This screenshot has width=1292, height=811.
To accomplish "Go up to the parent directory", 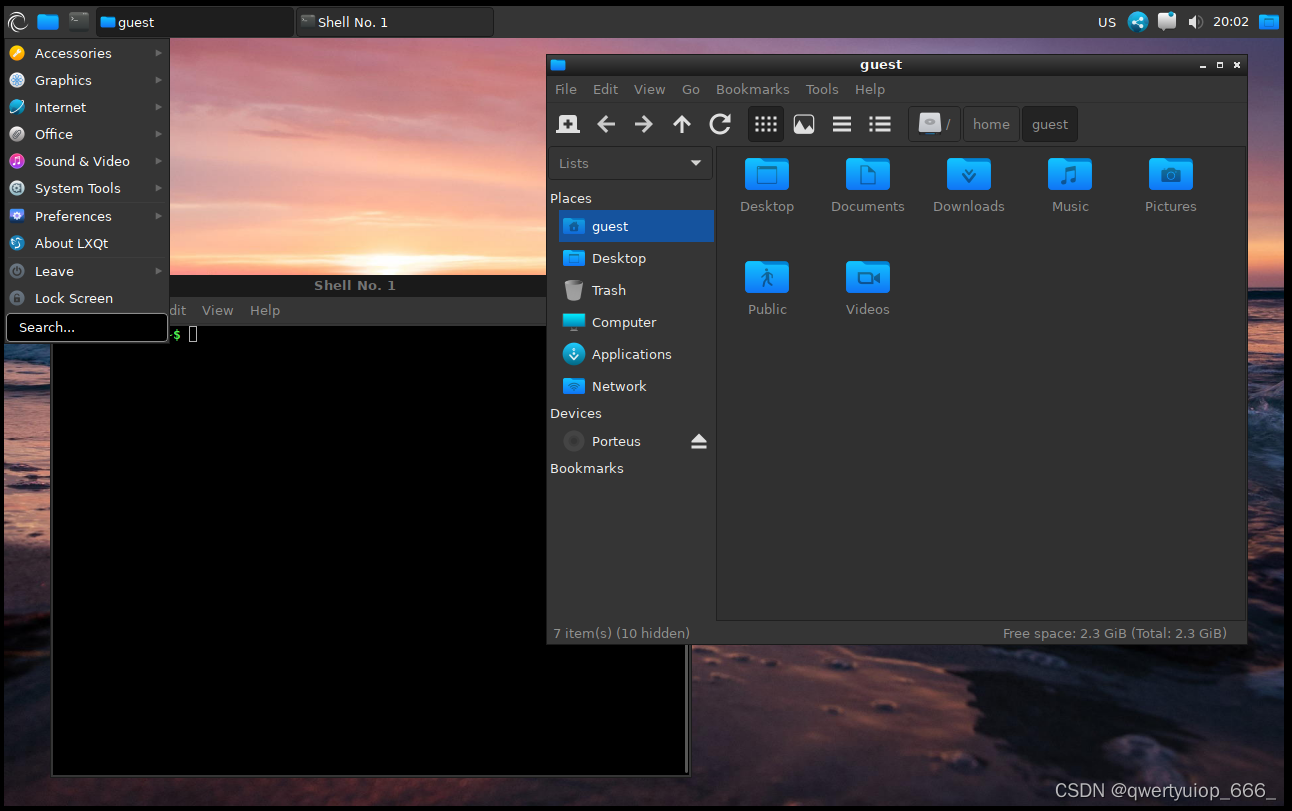I will point(681,124).
